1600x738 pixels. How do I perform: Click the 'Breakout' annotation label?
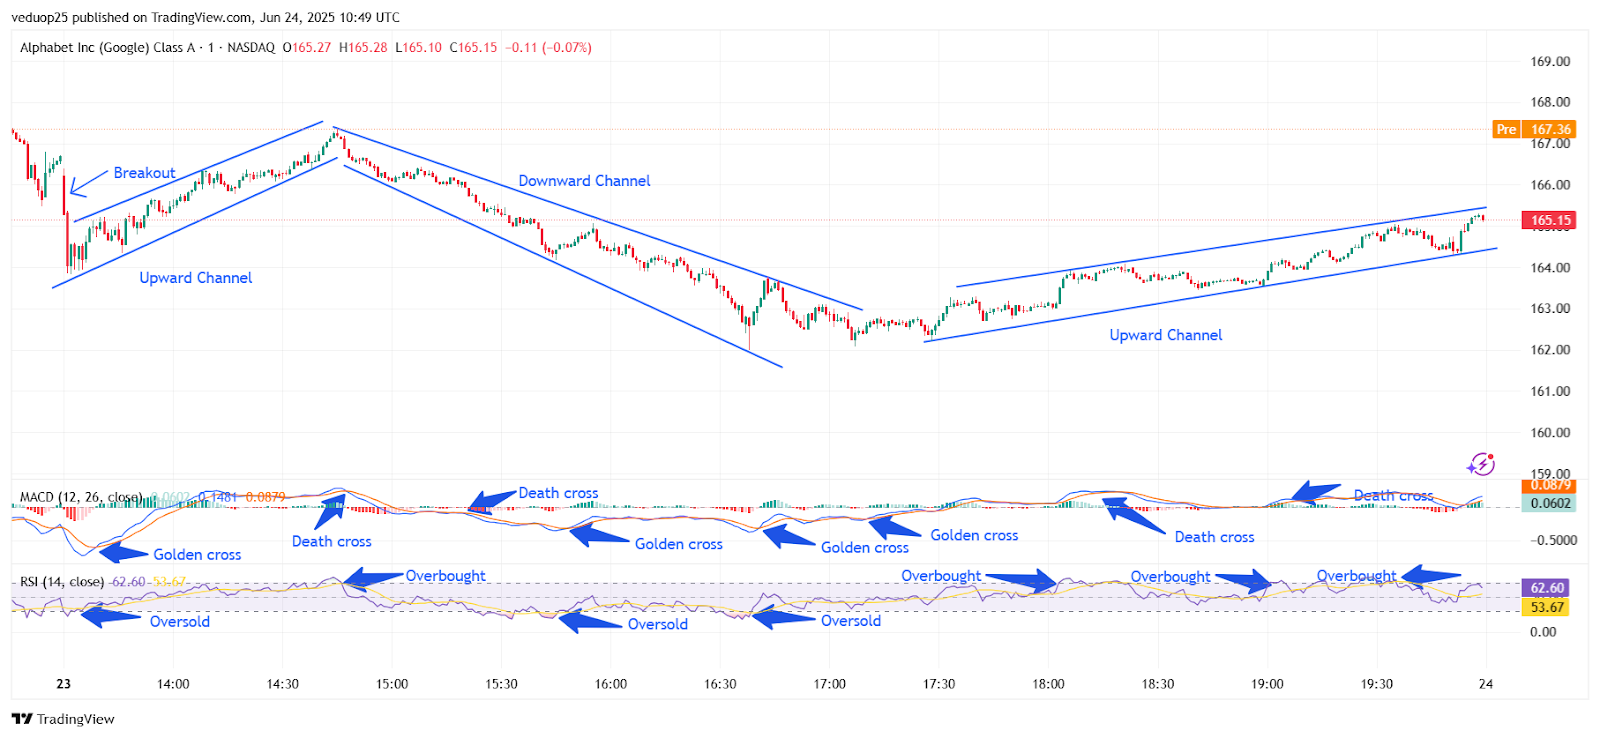(144, 173)
